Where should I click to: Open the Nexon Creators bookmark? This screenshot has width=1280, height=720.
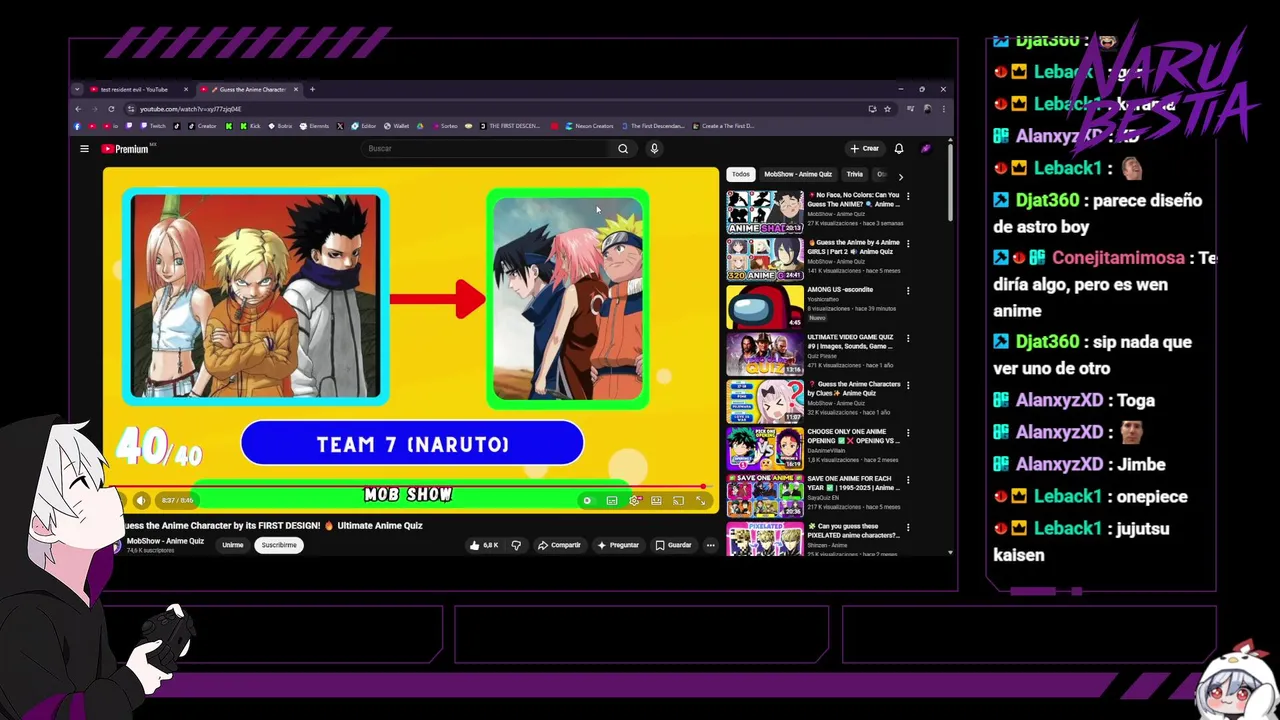click(590, 126)
